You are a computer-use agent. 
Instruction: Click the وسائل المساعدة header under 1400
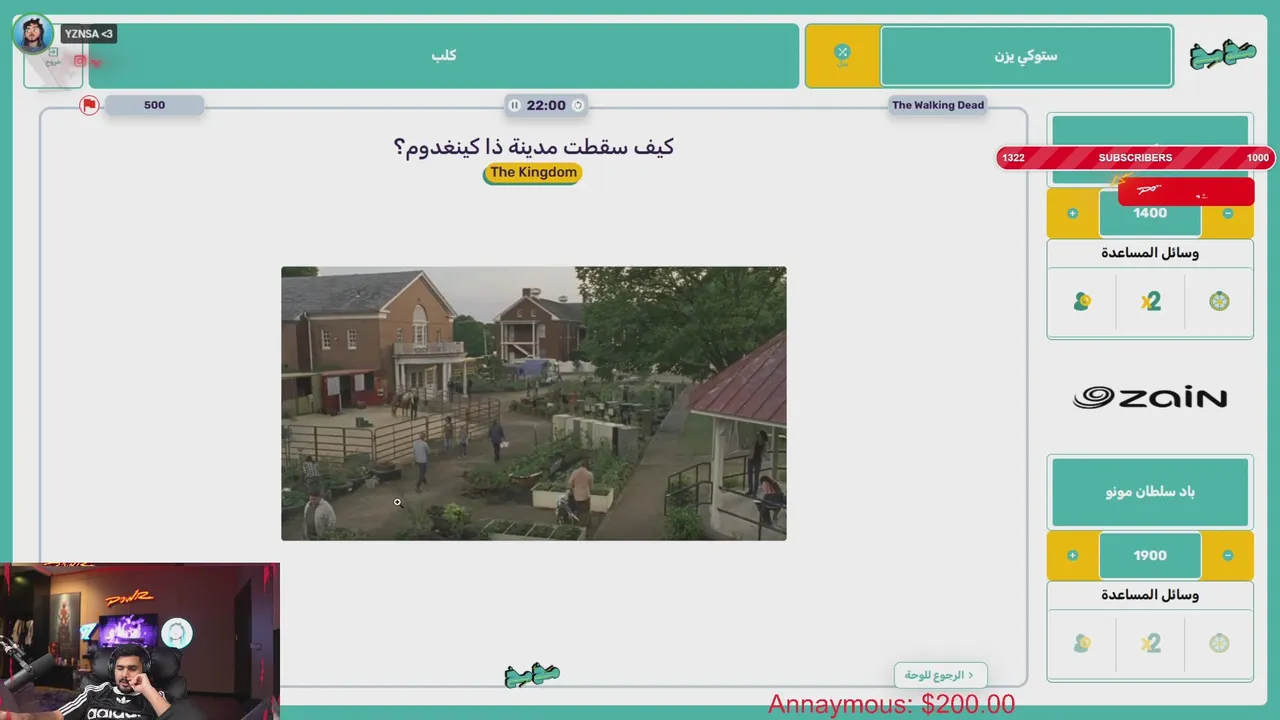[x=1150, y=253]
